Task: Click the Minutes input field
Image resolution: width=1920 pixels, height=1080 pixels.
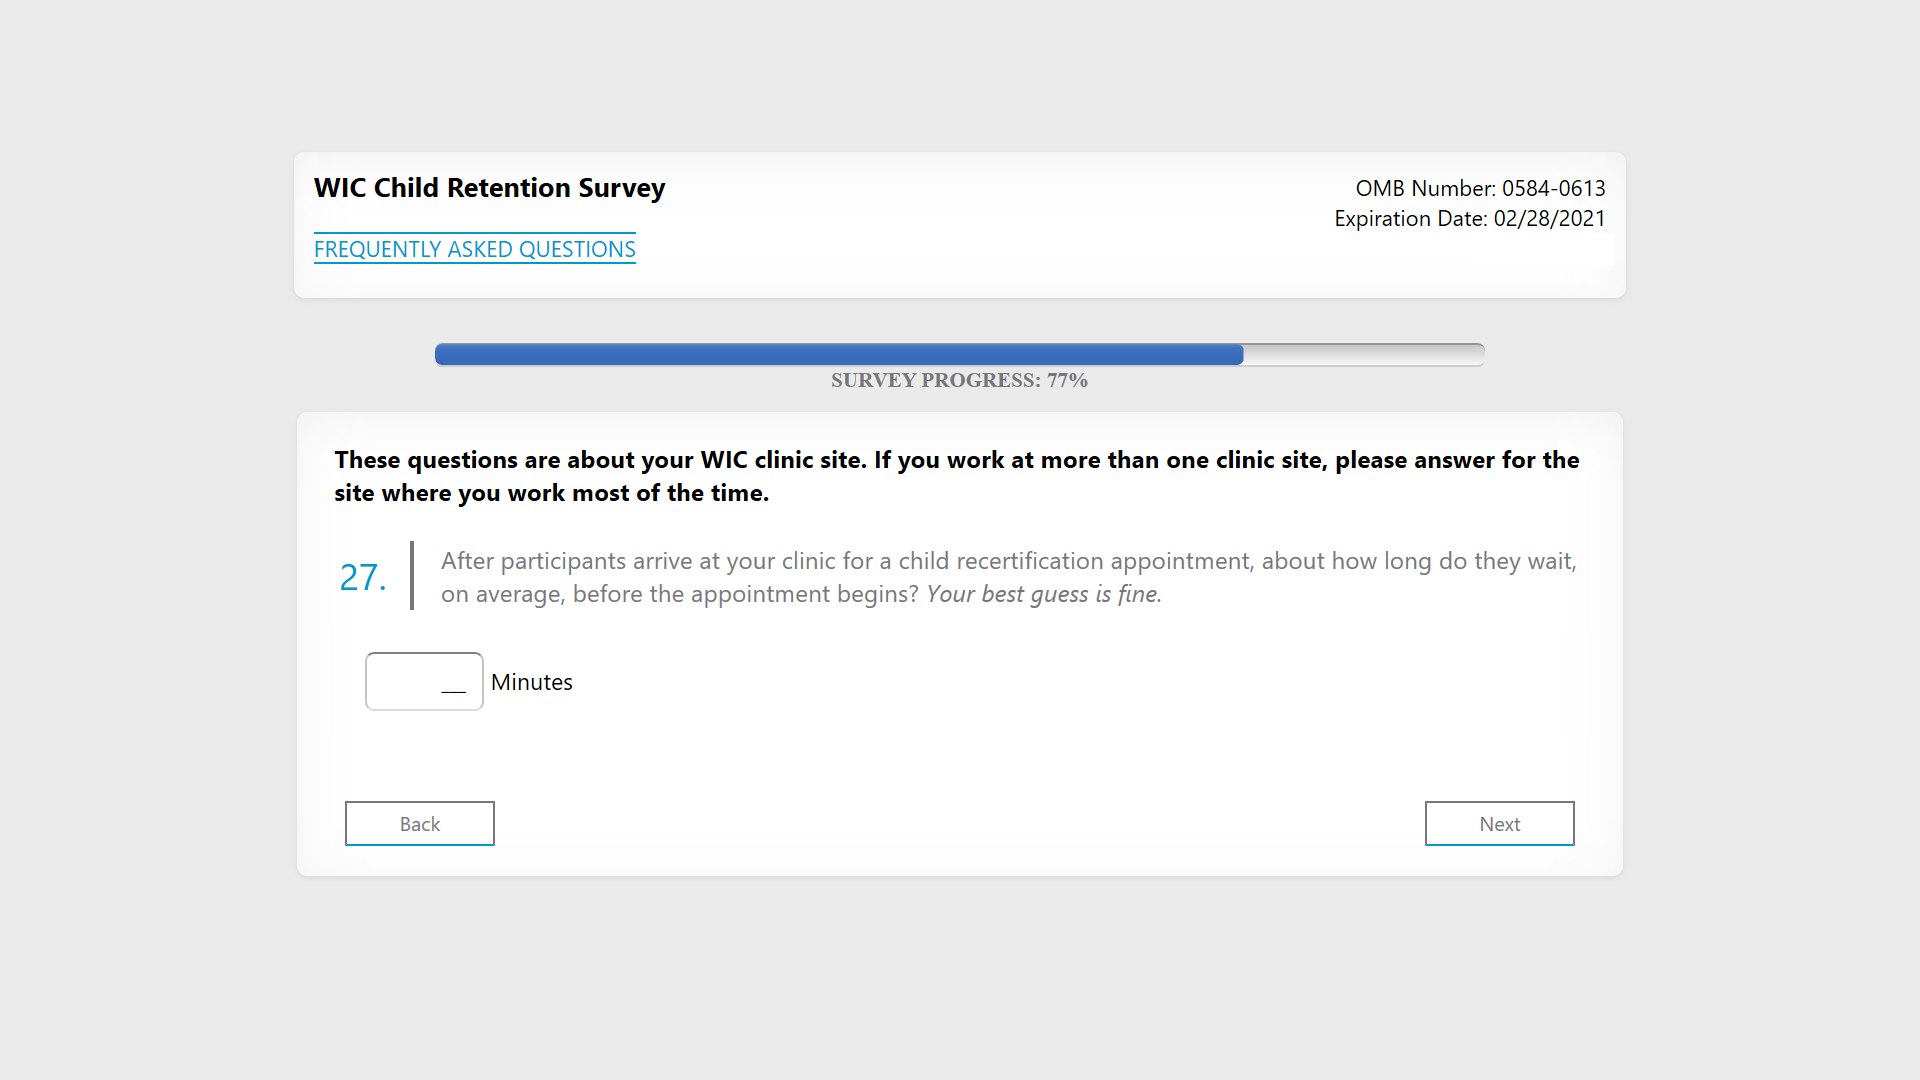Action: tap(424, 681)
